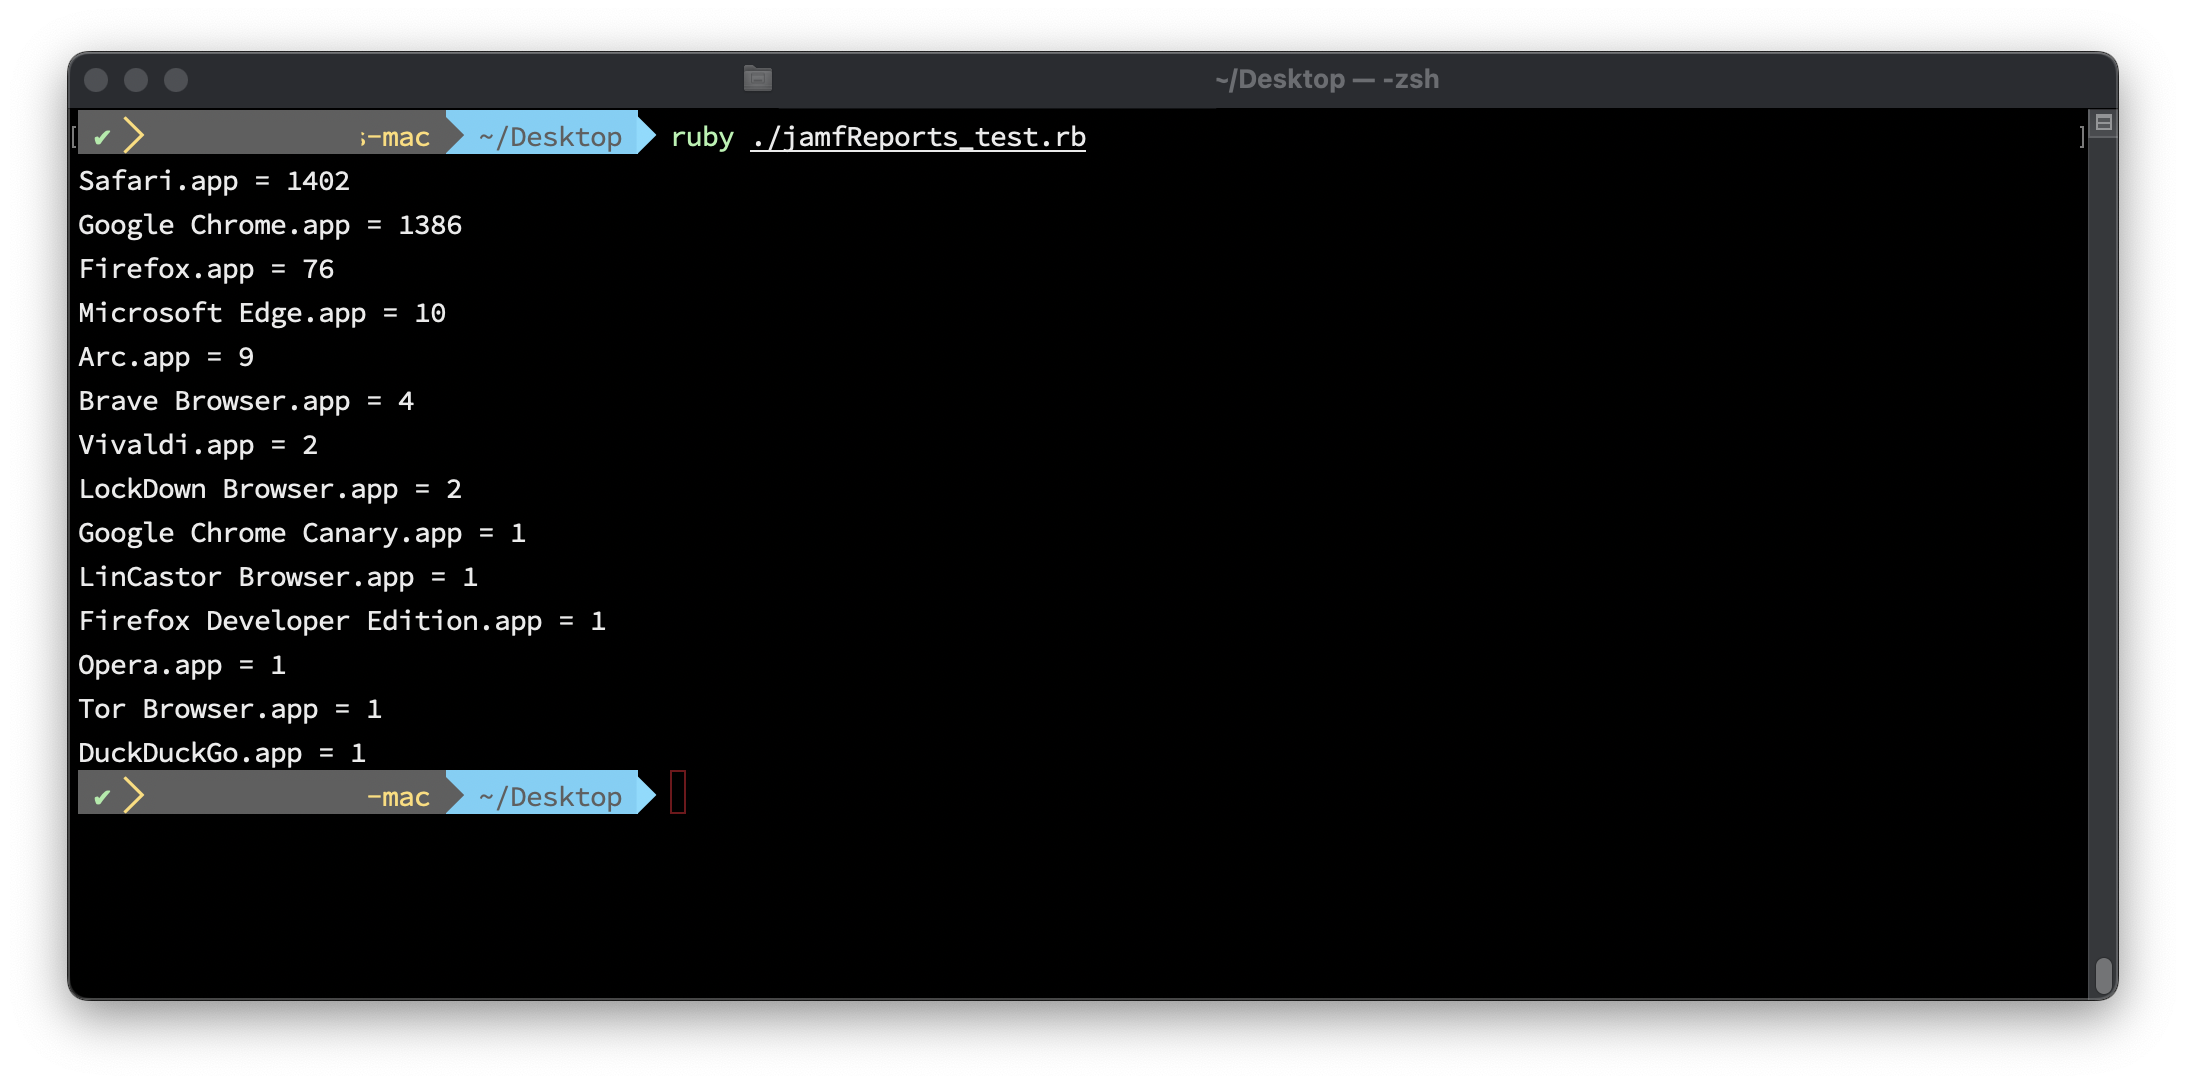Click the ~/Desktop segment in bottom prompt
The image size is (2186, 1084).
tap(550, 797)
